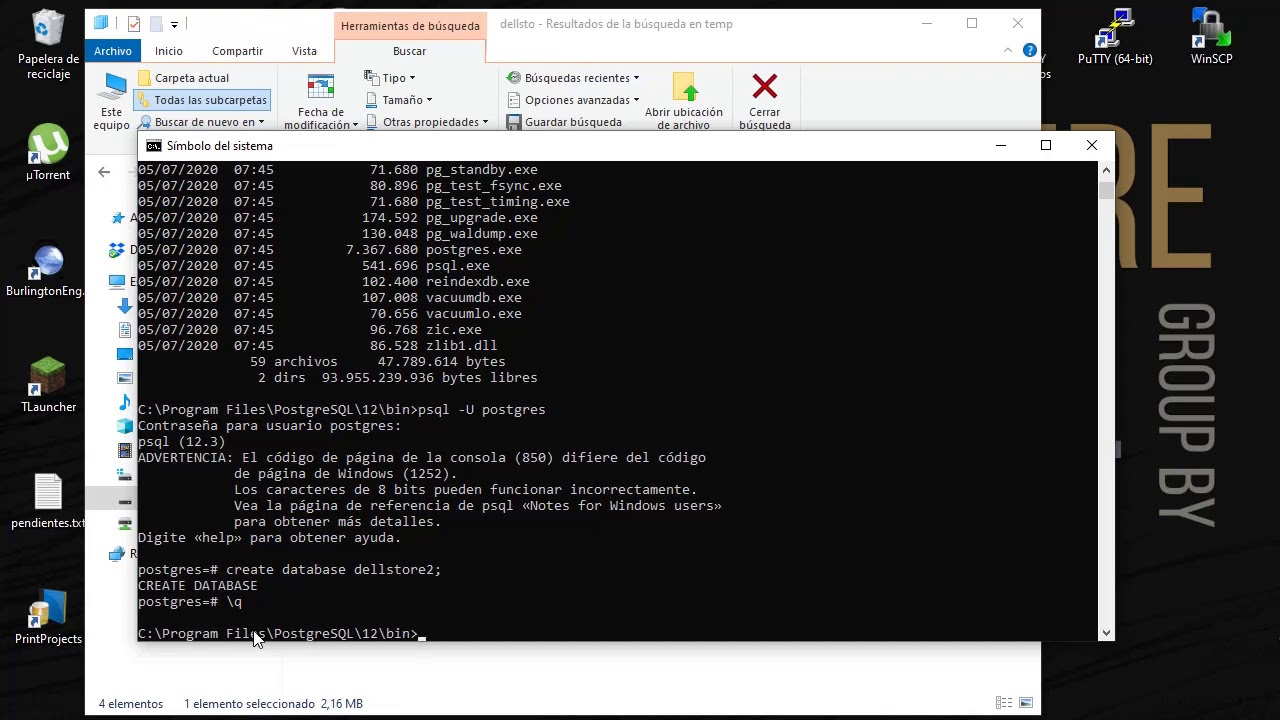Minimize the Símbolo del sistema window
The width and height of the screenshot is (1280, 720).
[x=1000, y=146]
